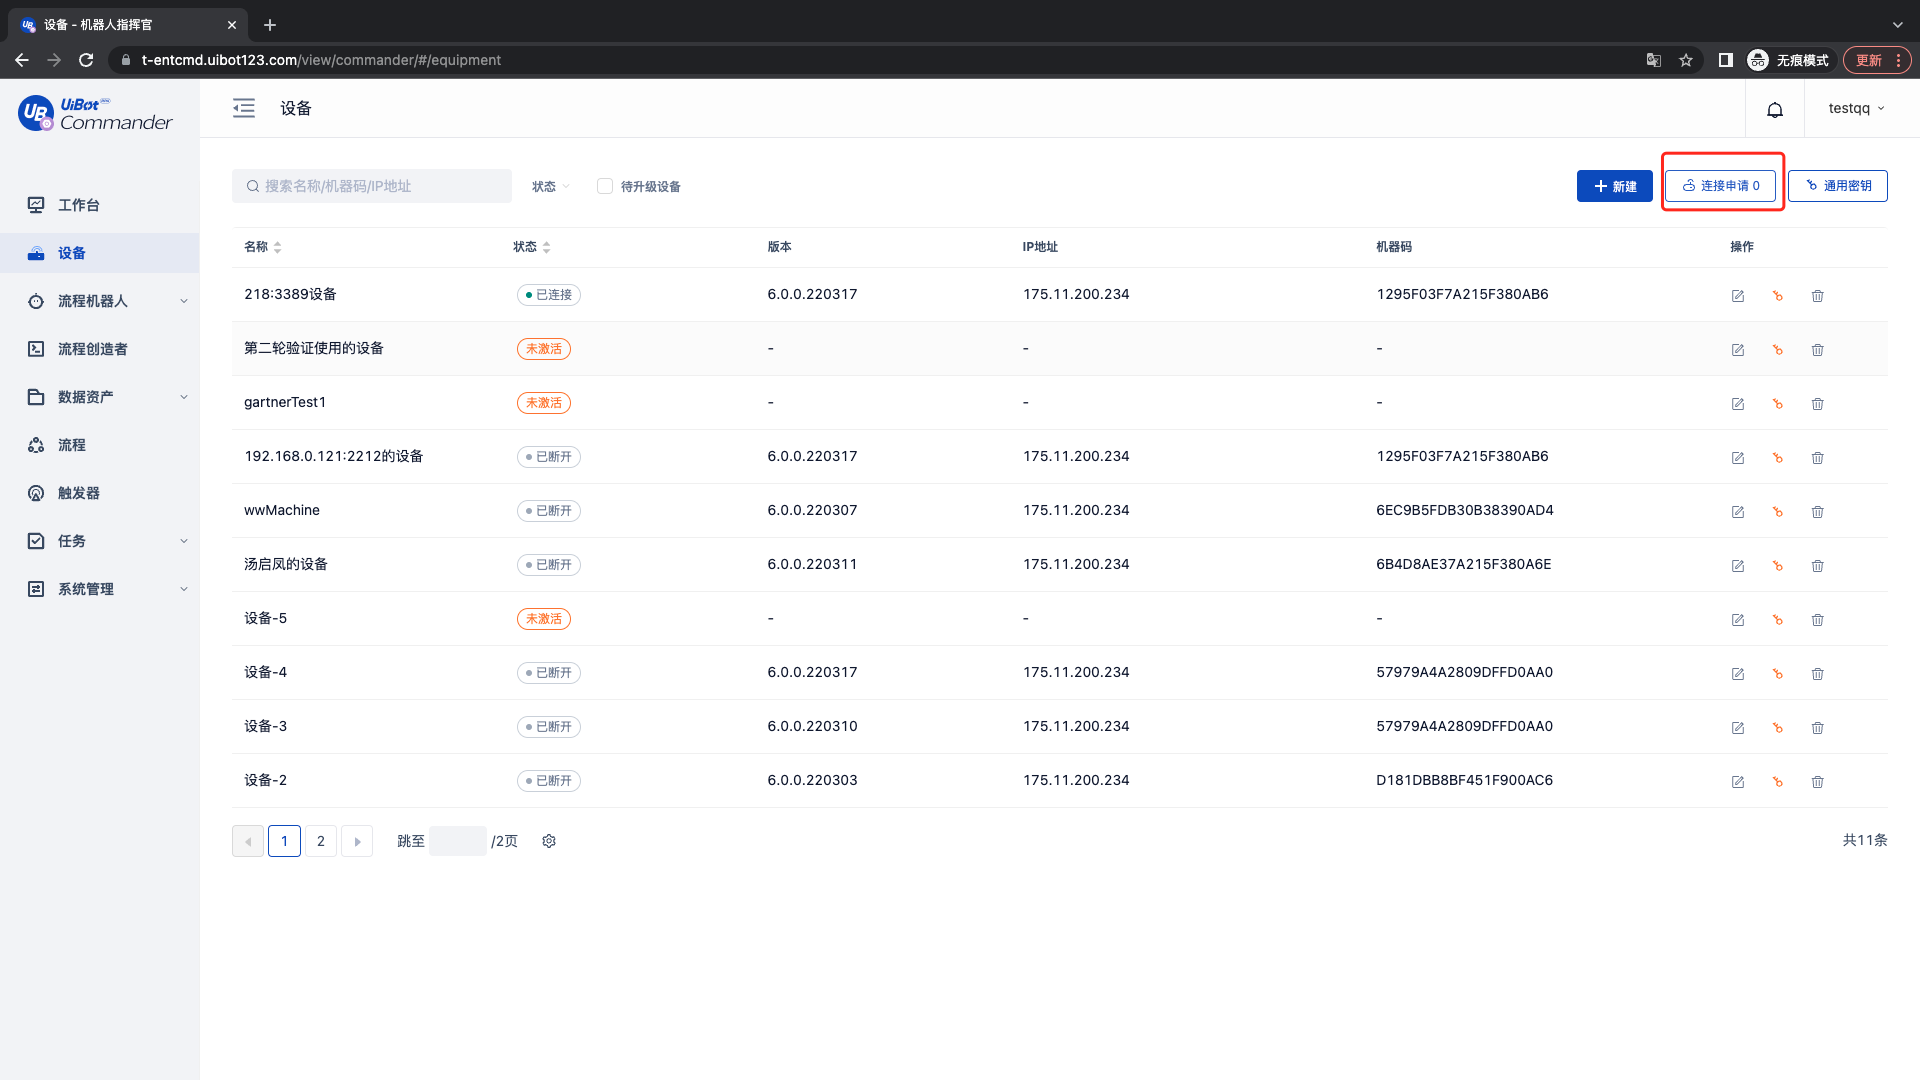Image resolution: width=1920 pixels, height=1080 pixels.
Task: Bookmark this page with the star icon
Action: coord(1686,60)
